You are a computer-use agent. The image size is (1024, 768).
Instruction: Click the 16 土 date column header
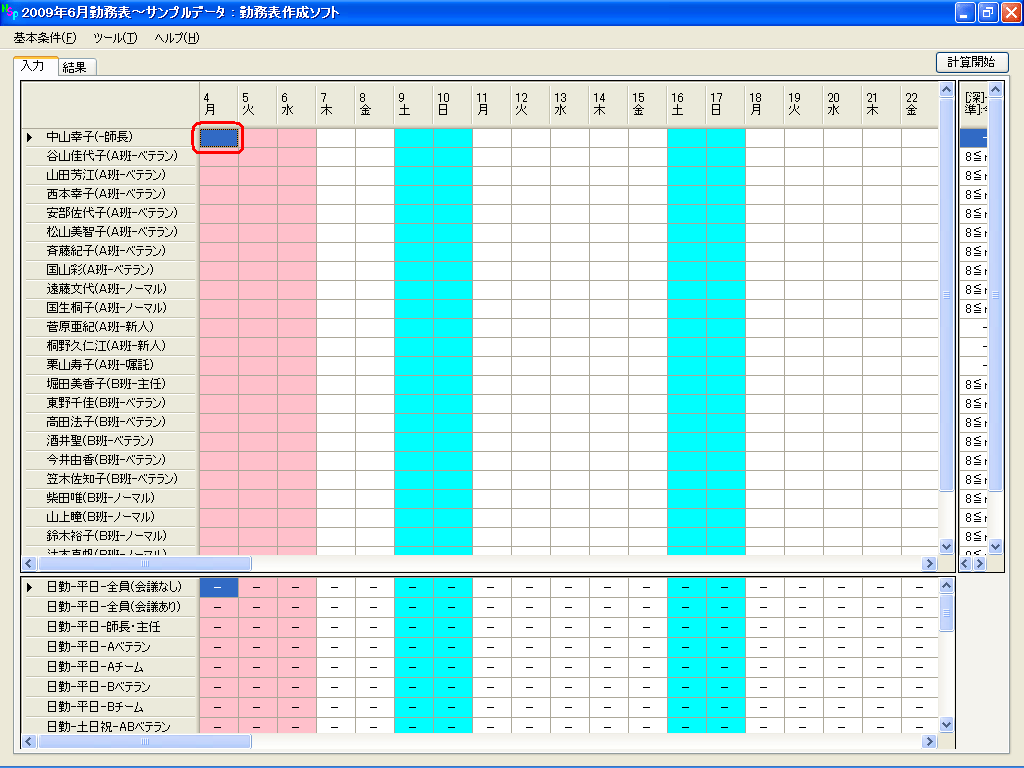pos(687,104)
